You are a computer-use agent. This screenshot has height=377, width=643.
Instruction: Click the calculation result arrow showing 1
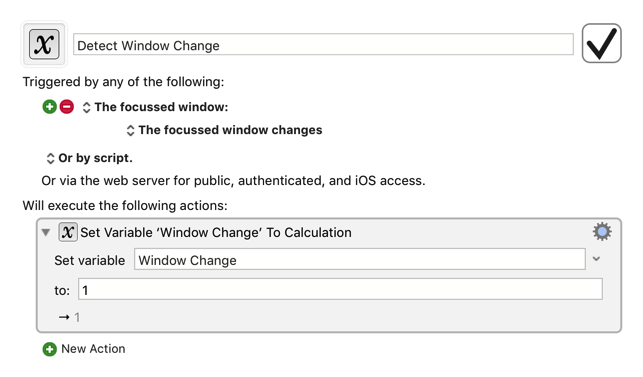(x=69, y=318)
